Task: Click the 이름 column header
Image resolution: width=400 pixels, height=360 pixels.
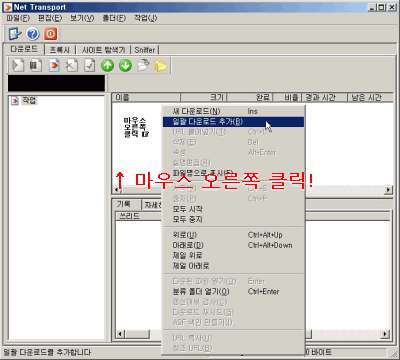Action: 146,97
